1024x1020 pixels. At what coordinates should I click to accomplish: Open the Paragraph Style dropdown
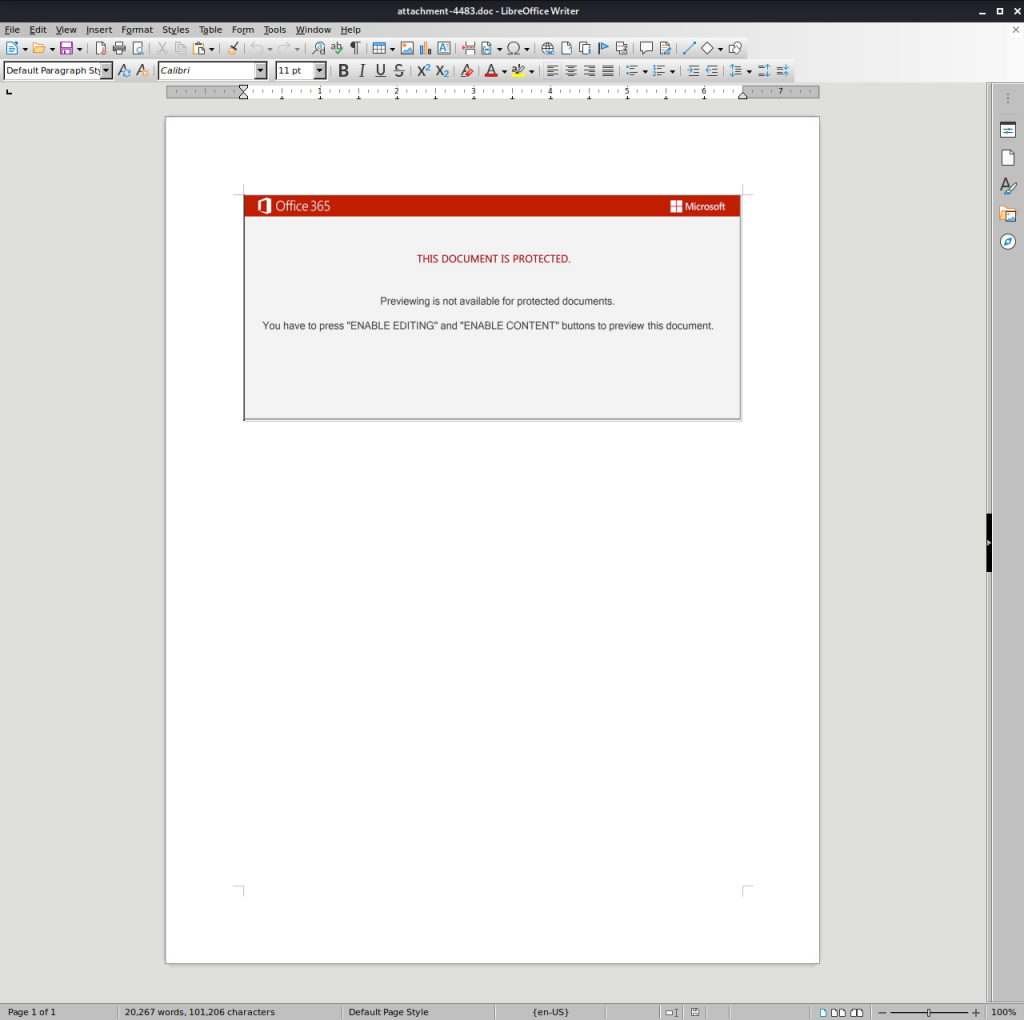[x=106, y=71]
